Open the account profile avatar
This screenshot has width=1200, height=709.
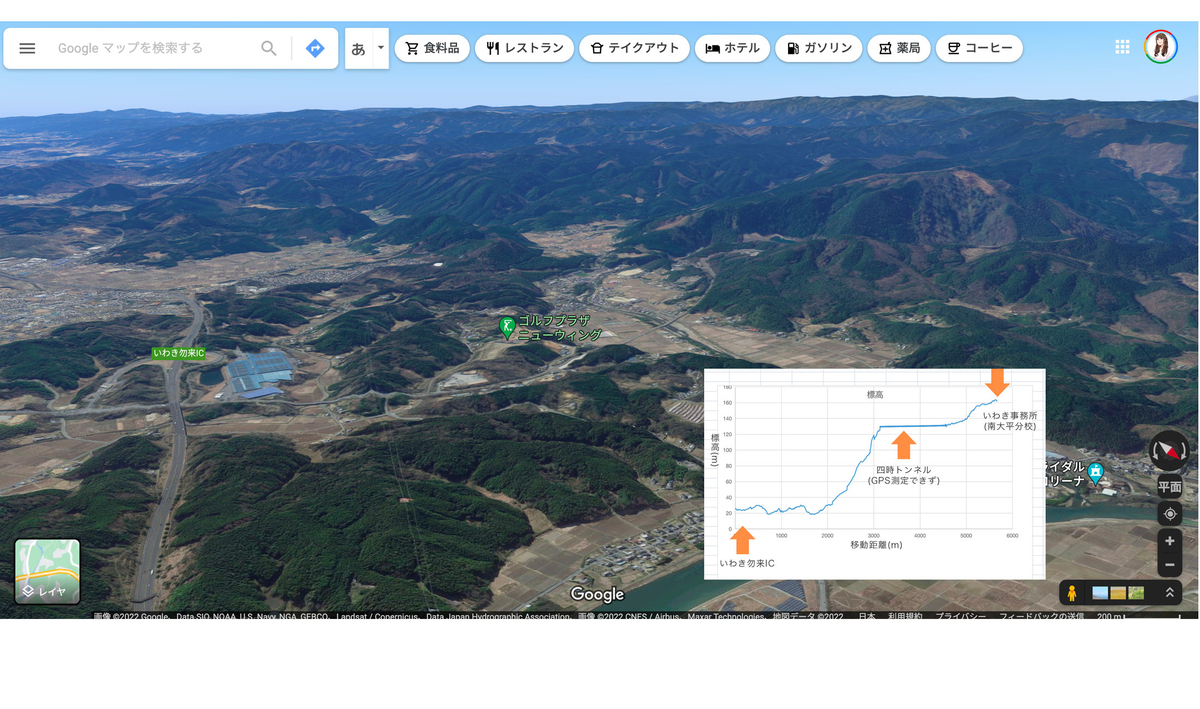[1161, 47]
